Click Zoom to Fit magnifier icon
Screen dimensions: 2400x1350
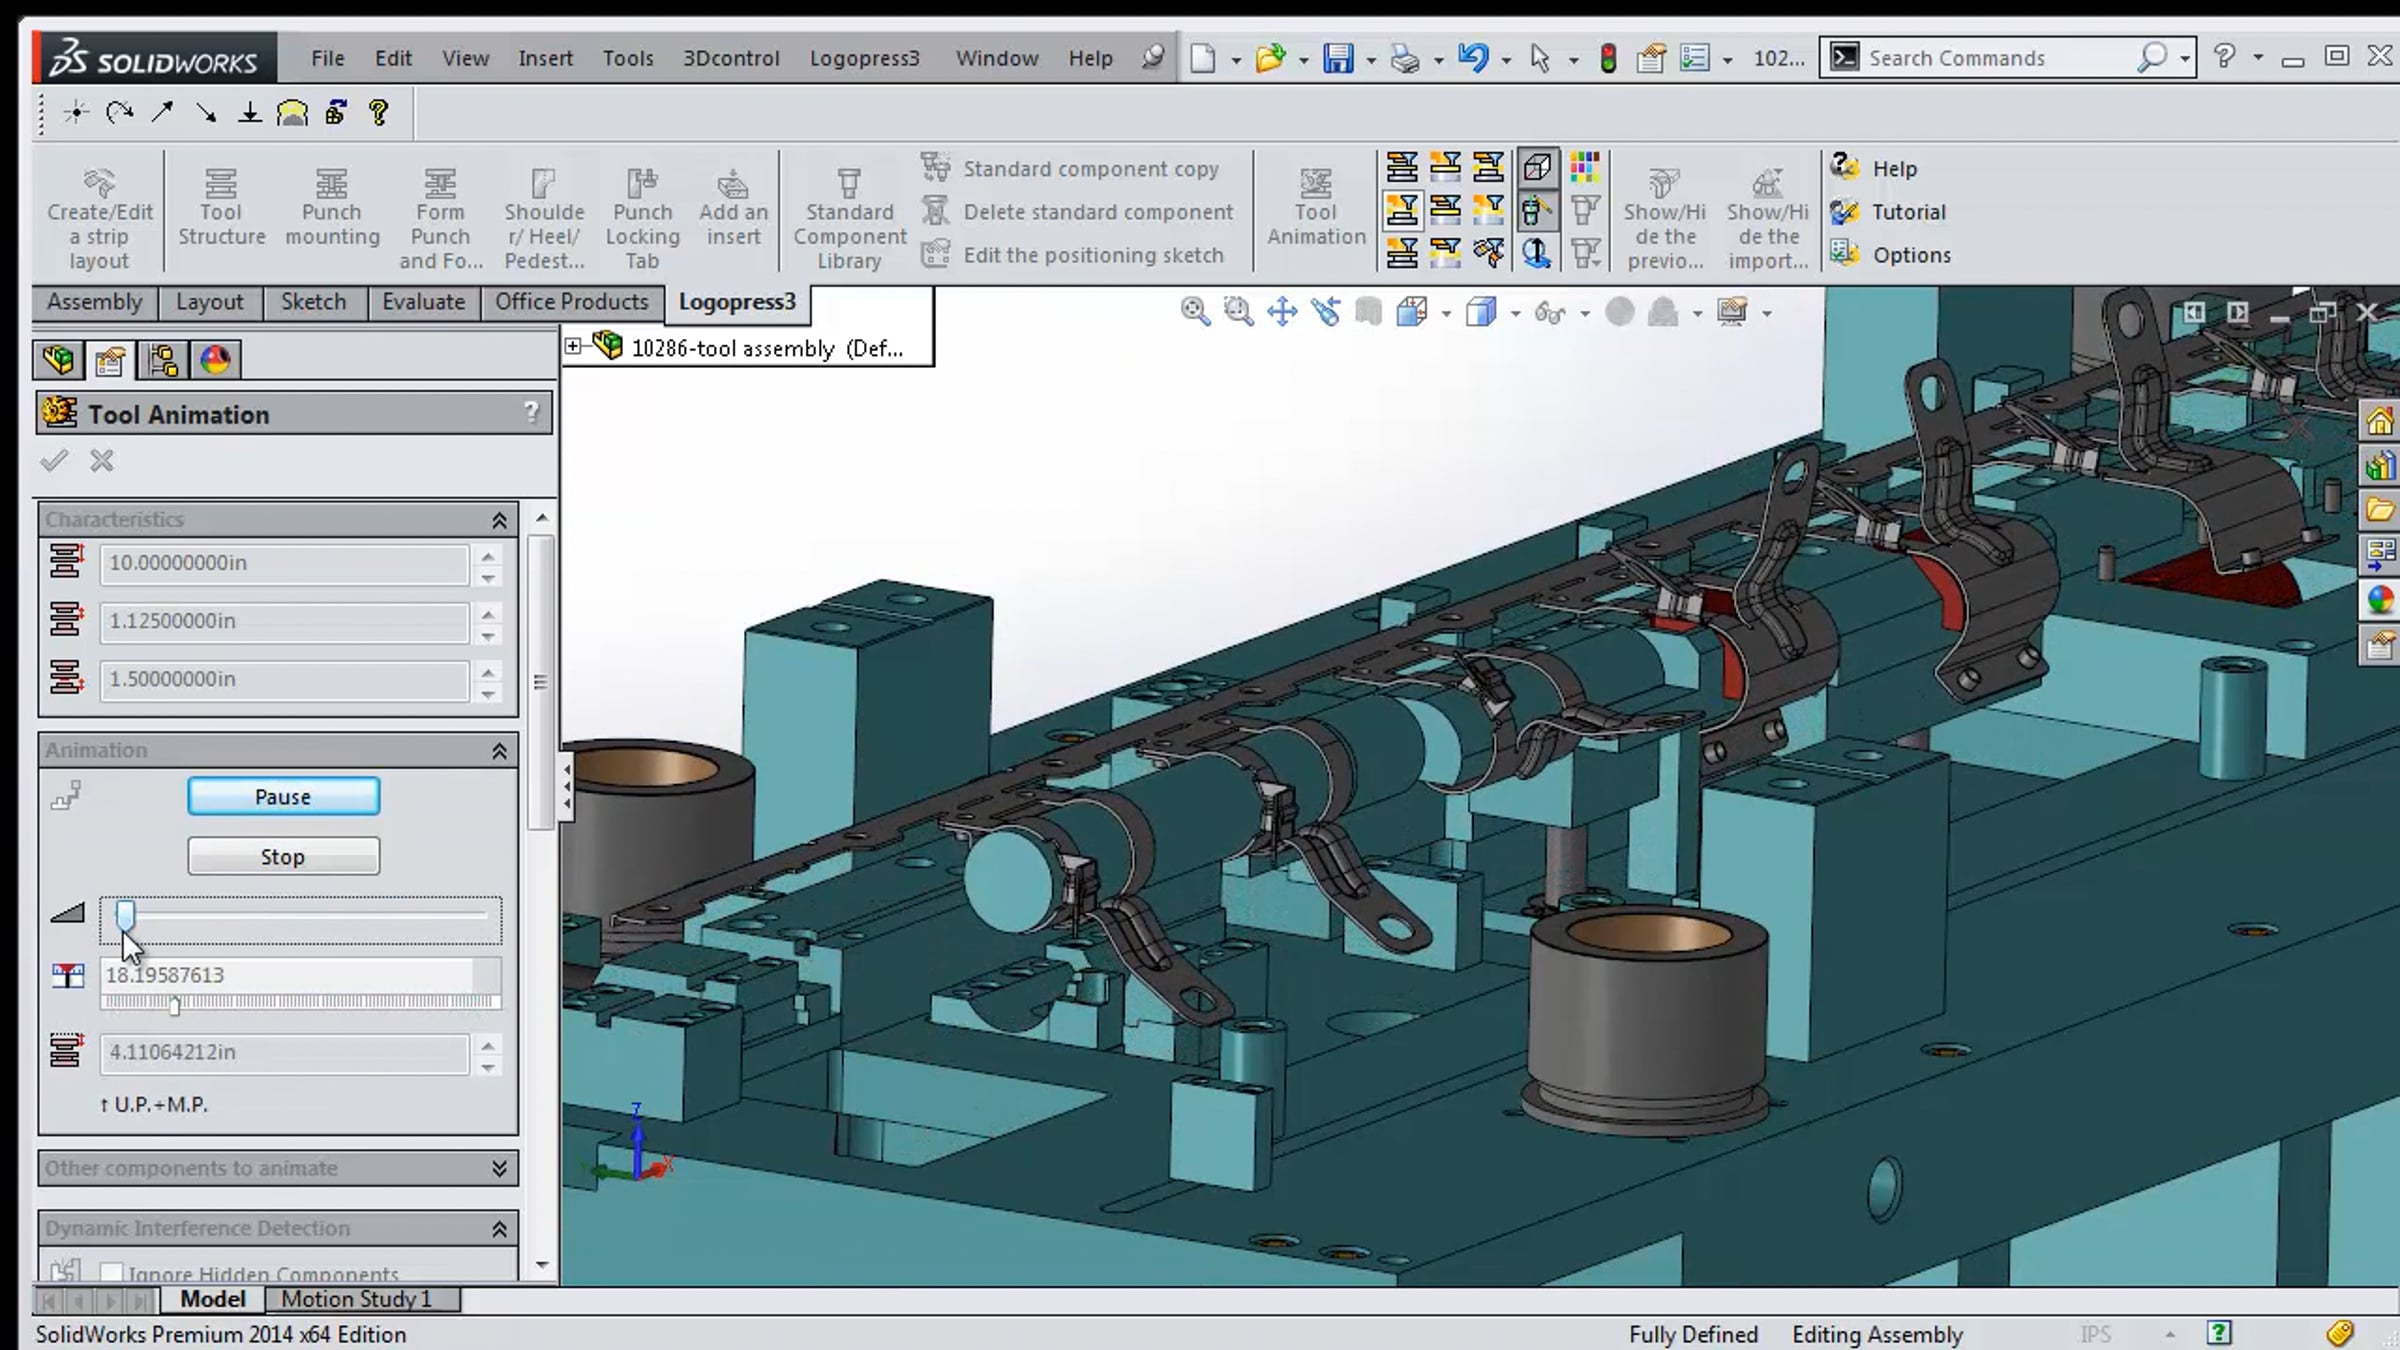1195,312
